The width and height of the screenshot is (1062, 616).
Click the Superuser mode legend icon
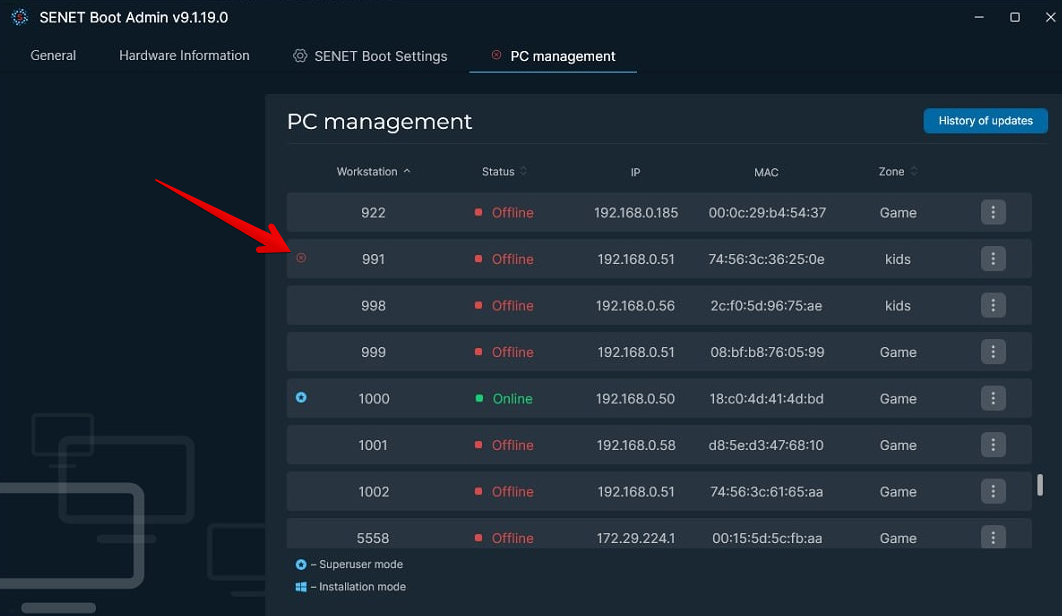(x=301, y=564)
